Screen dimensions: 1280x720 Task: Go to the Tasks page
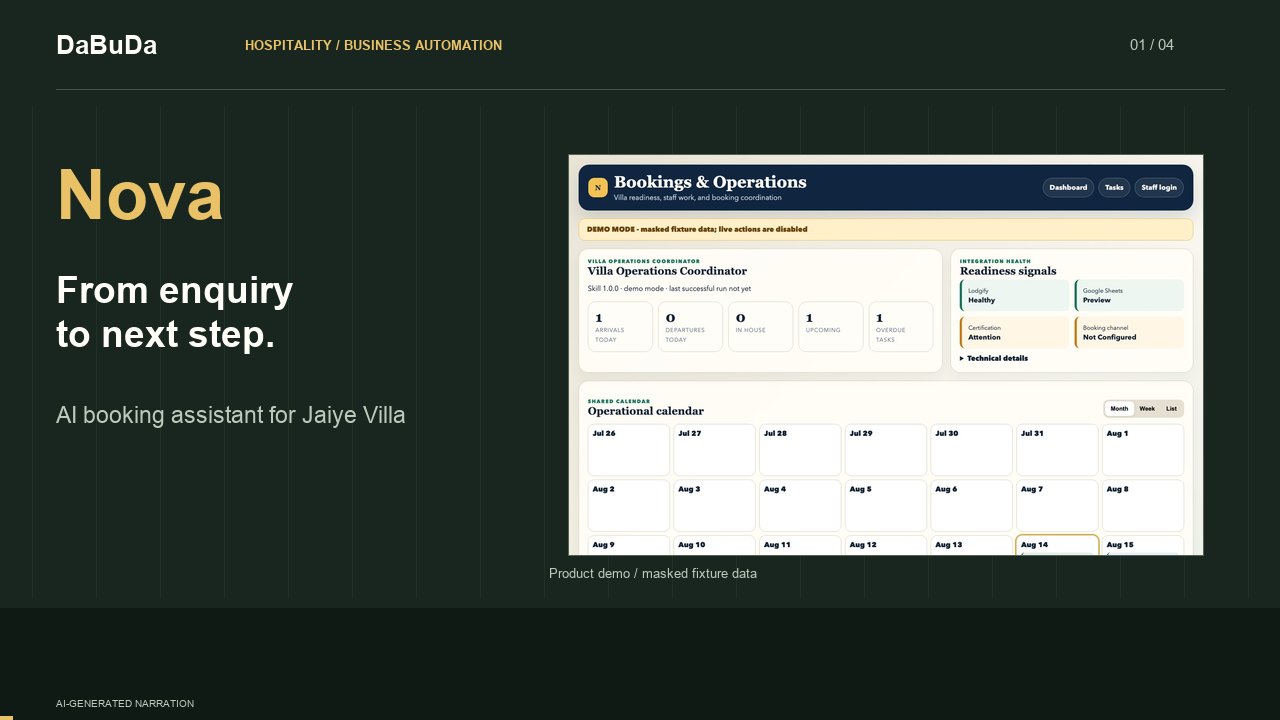coord(1114,187)
